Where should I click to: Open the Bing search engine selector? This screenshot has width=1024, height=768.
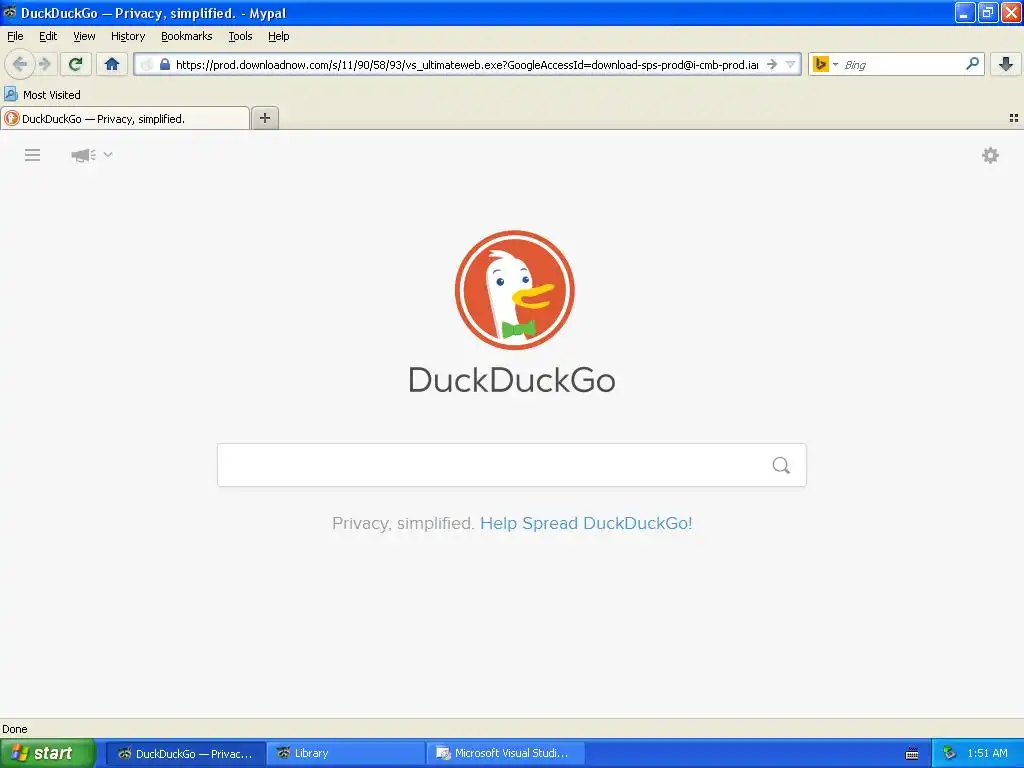pos(825,64)
